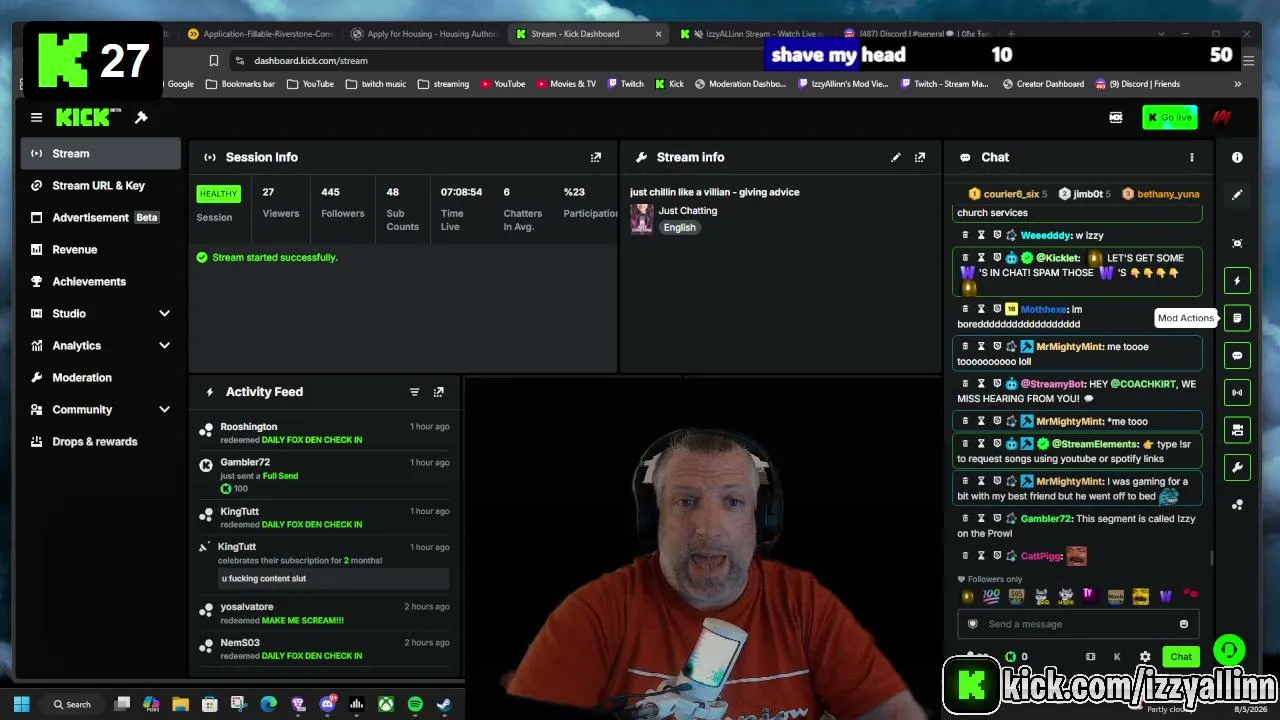Image resolution: width=1280 pixels, height=720 pixels.
Task: Switch to the Apply for Housing browser tab
Action: coord(422,34)
